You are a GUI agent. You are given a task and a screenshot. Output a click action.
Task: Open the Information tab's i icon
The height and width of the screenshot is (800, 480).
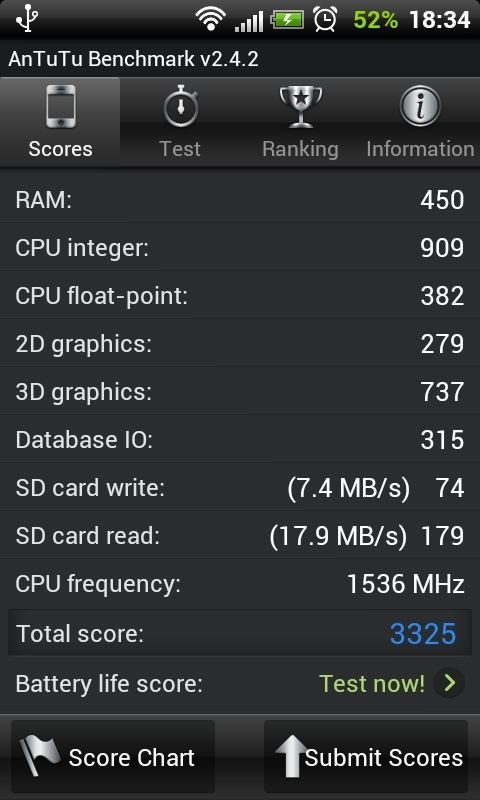point(420,106)
